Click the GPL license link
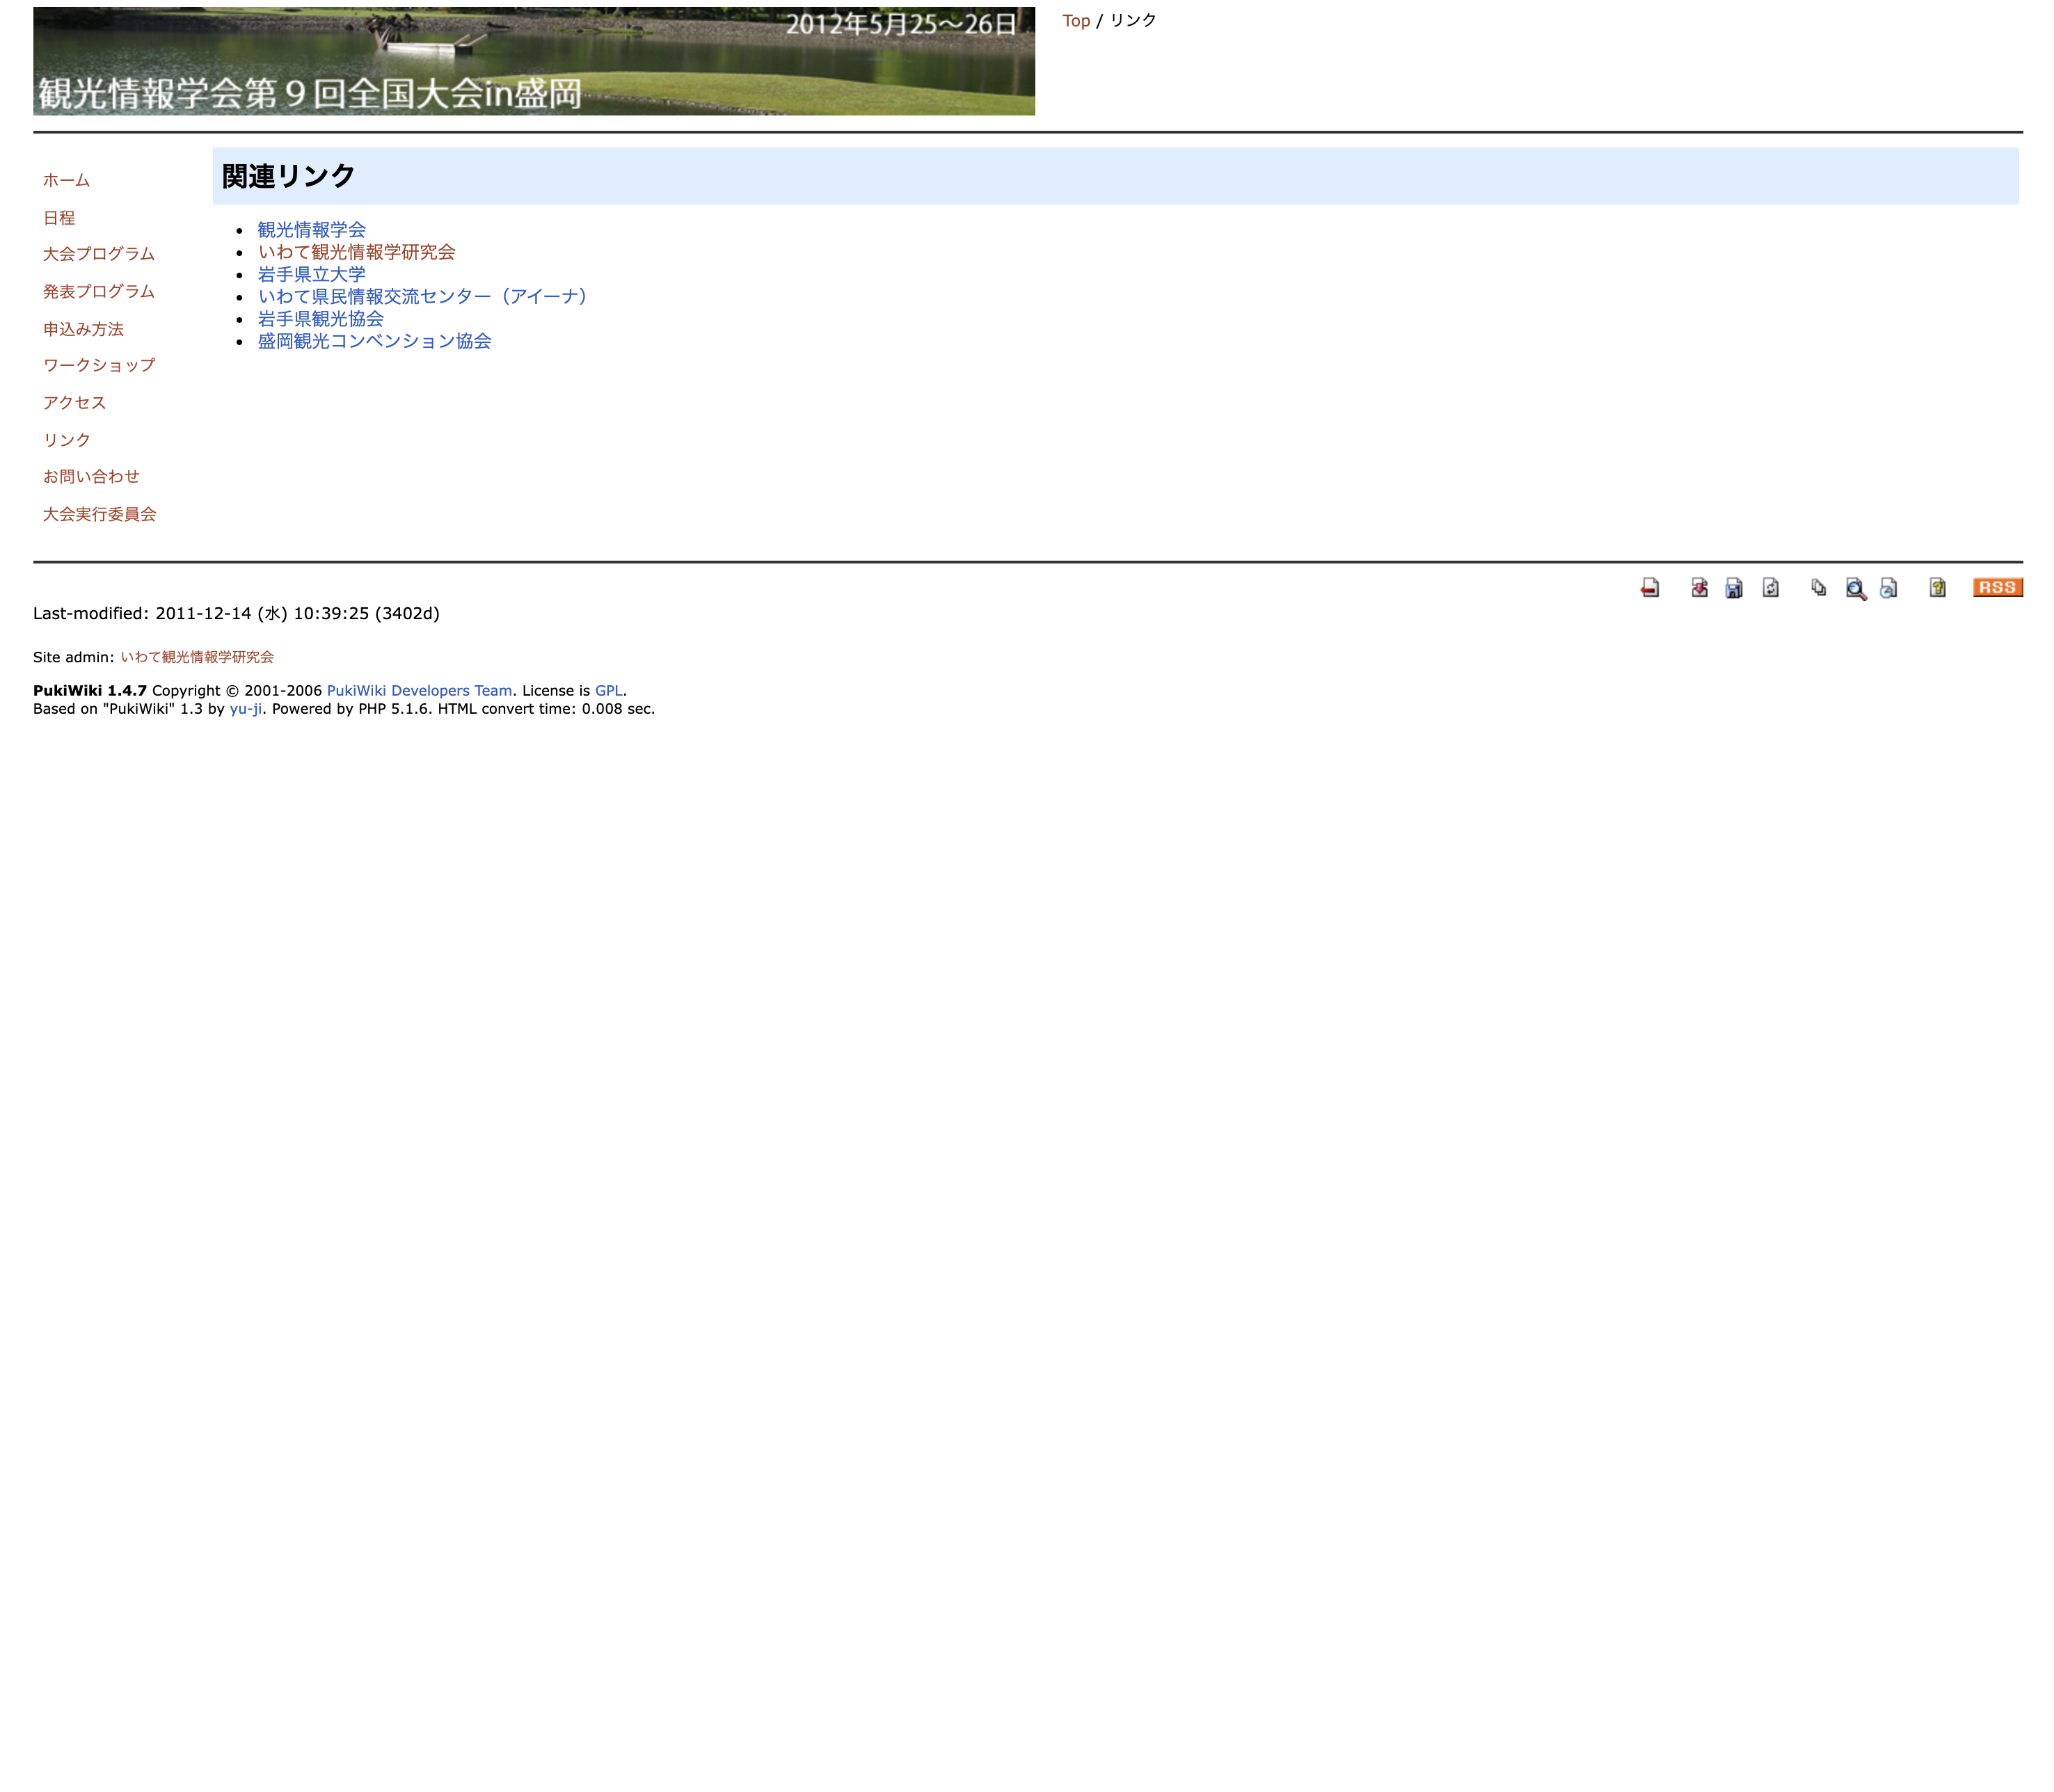This screenshot has width=2054, height=1792. 609,691
